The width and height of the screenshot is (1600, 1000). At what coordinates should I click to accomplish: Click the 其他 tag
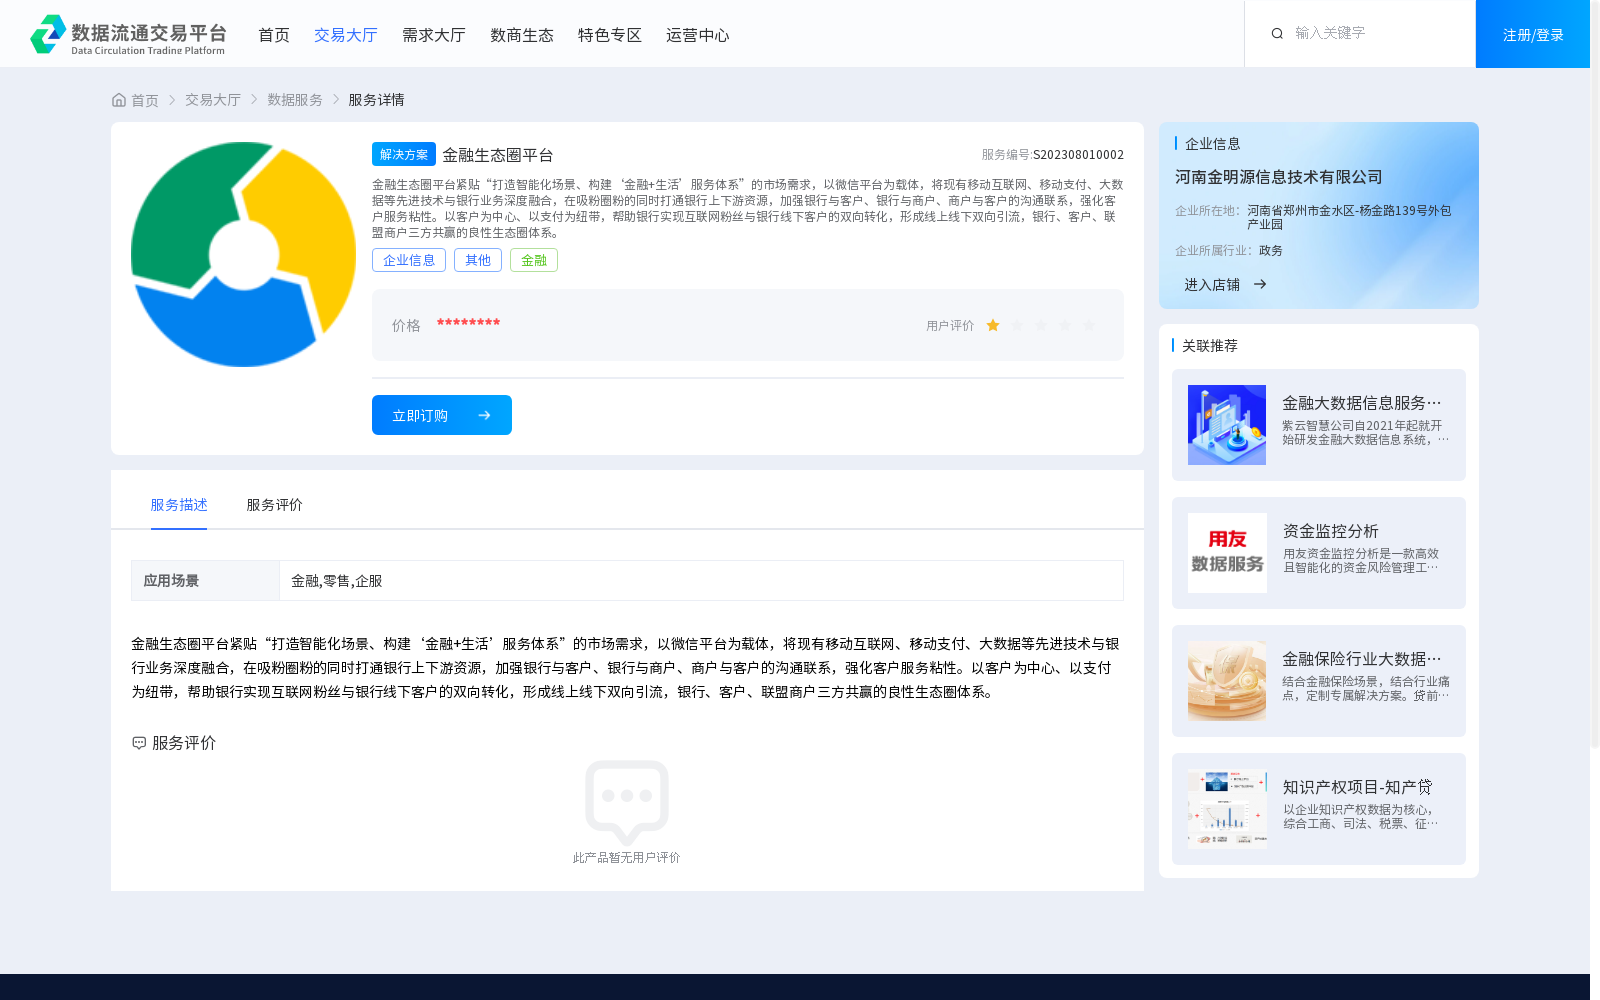click(478, 260)
